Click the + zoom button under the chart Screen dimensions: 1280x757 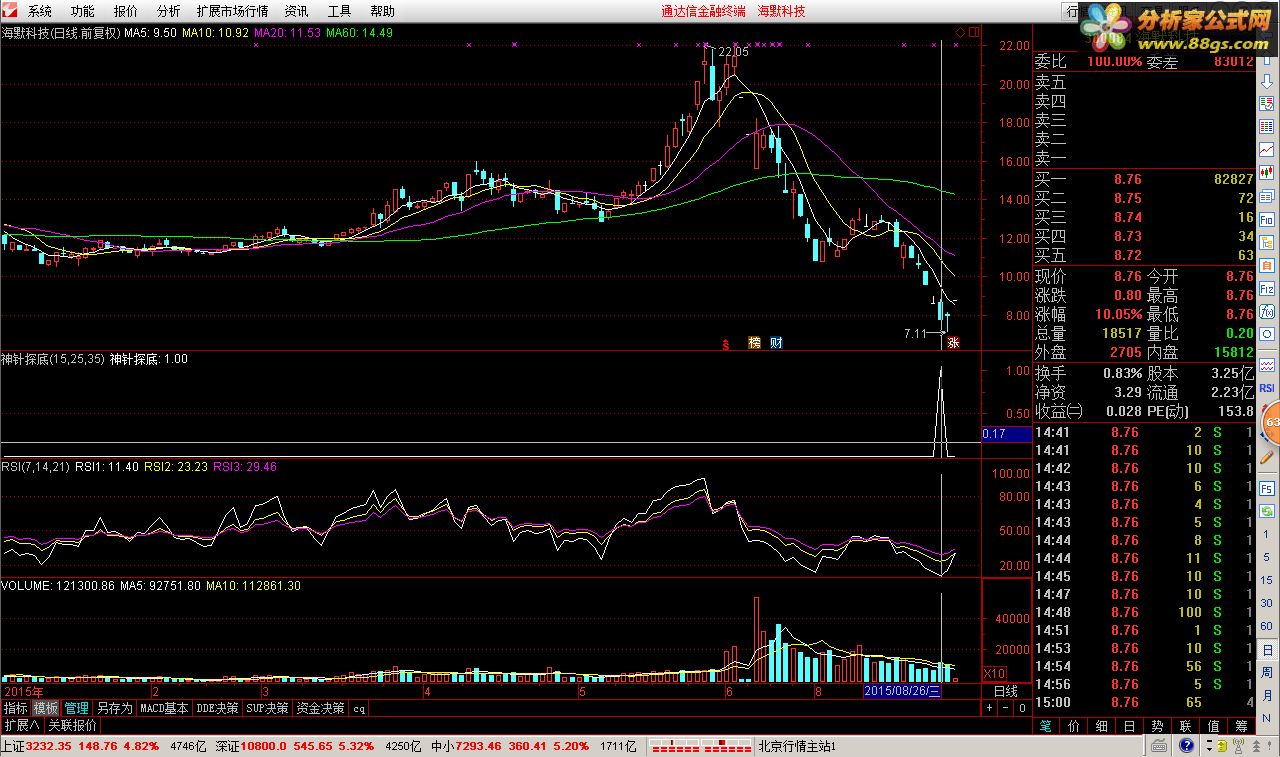[989, 708]
